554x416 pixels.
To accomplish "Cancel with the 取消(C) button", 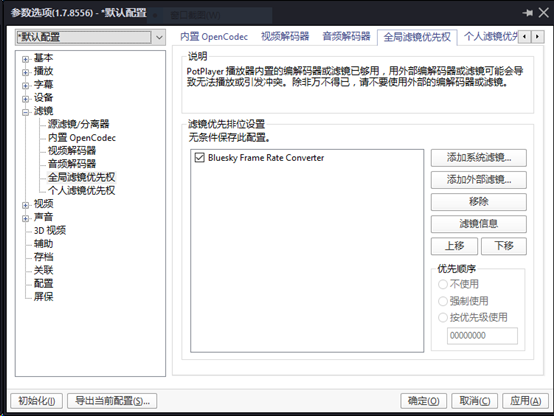I will pyautogui.click(x=475, y=401).
